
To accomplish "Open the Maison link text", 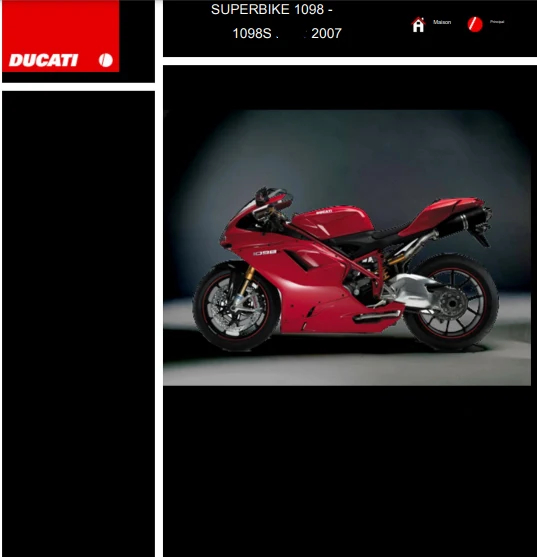I will click(442, 22).
